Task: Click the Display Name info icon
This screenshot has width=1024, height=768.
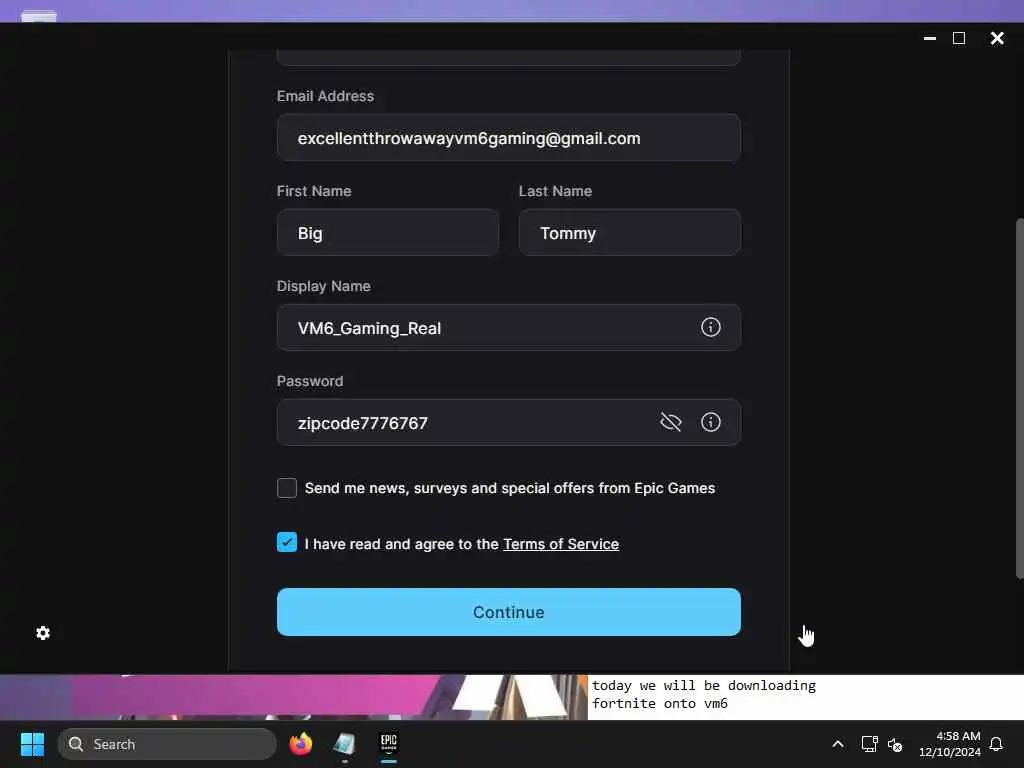Action: 711,327
